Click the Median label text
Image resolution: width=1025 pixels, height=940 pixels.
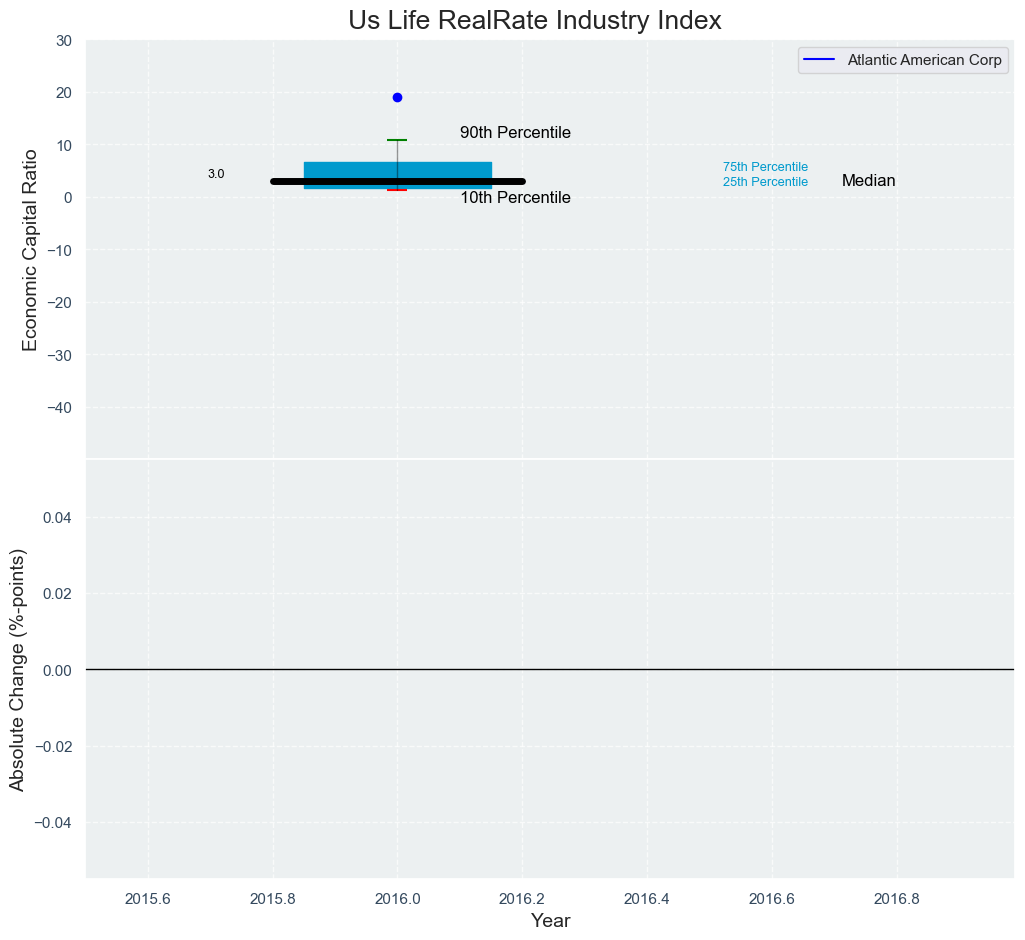click(x=868, y=181)
